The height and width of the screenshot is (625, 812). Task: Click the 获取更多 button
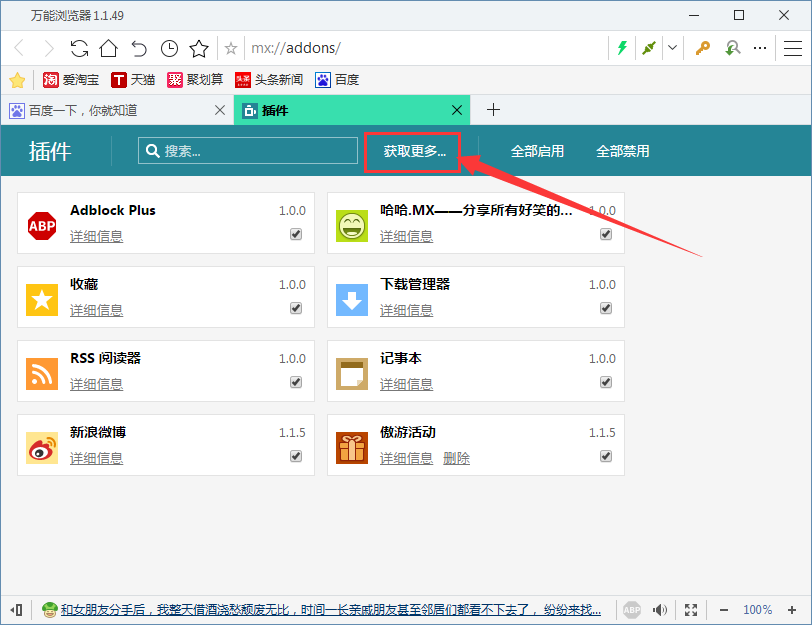(411, 150)
